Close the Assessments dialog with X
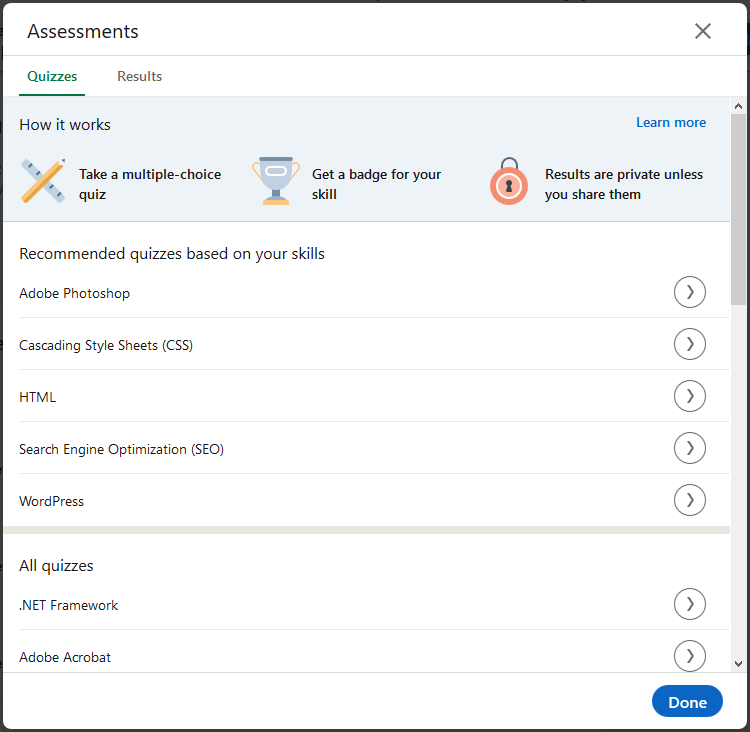 tap(703, 32)
